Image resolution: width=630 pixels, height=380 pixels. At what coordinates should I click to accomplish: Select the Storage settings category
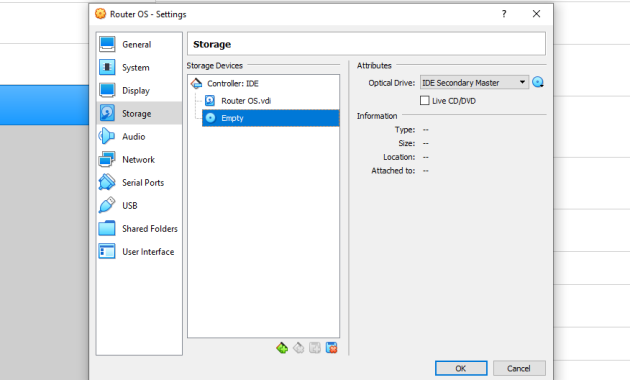tap(139, 113)
